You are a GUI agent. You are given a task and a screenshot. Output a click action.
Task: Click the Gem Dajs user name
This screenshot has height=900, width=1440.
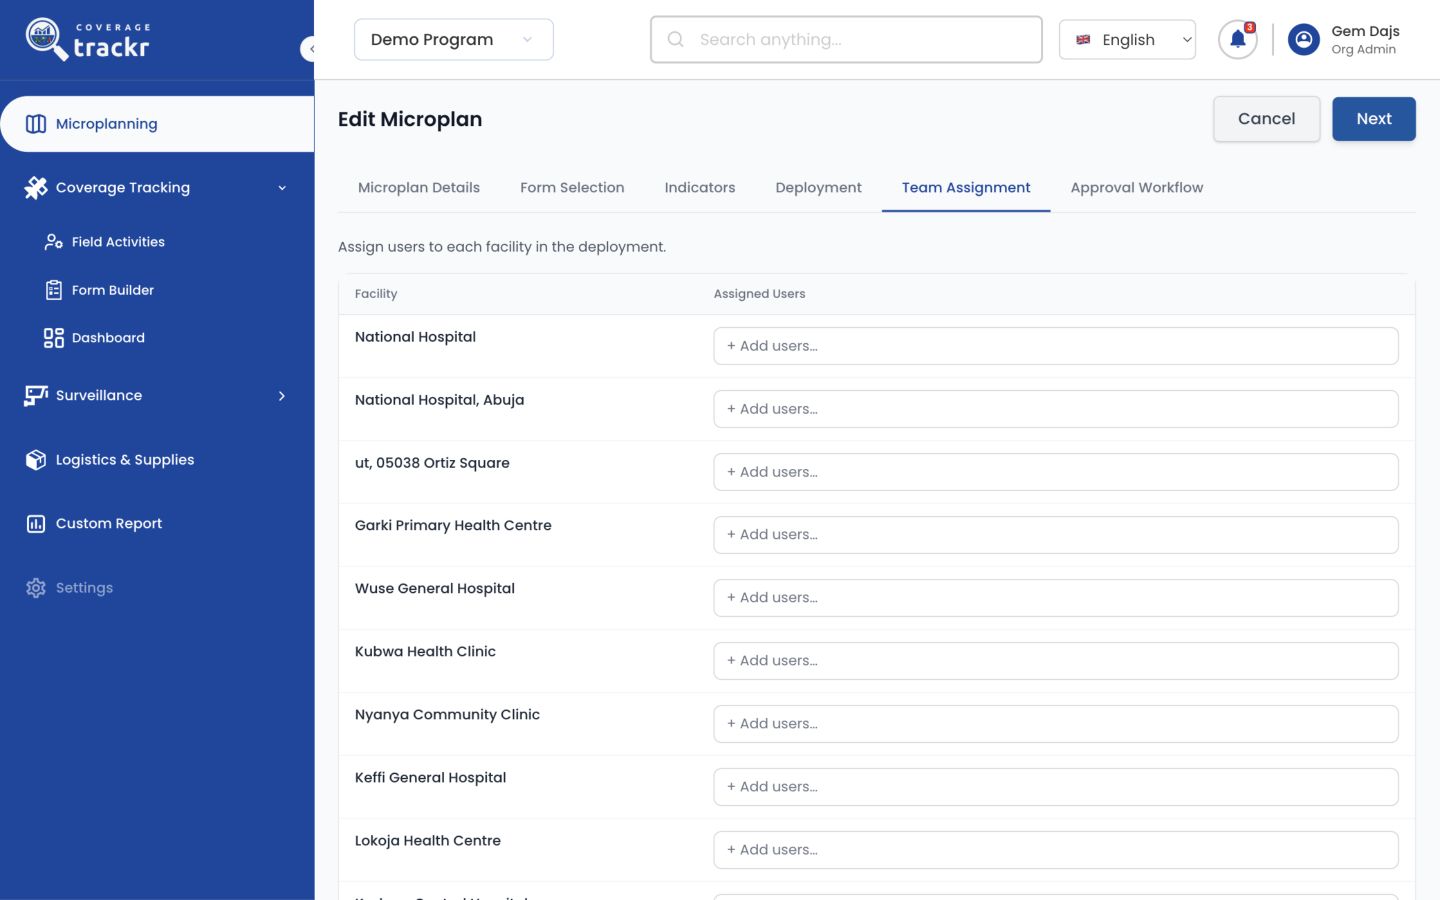coord(1365,31)
